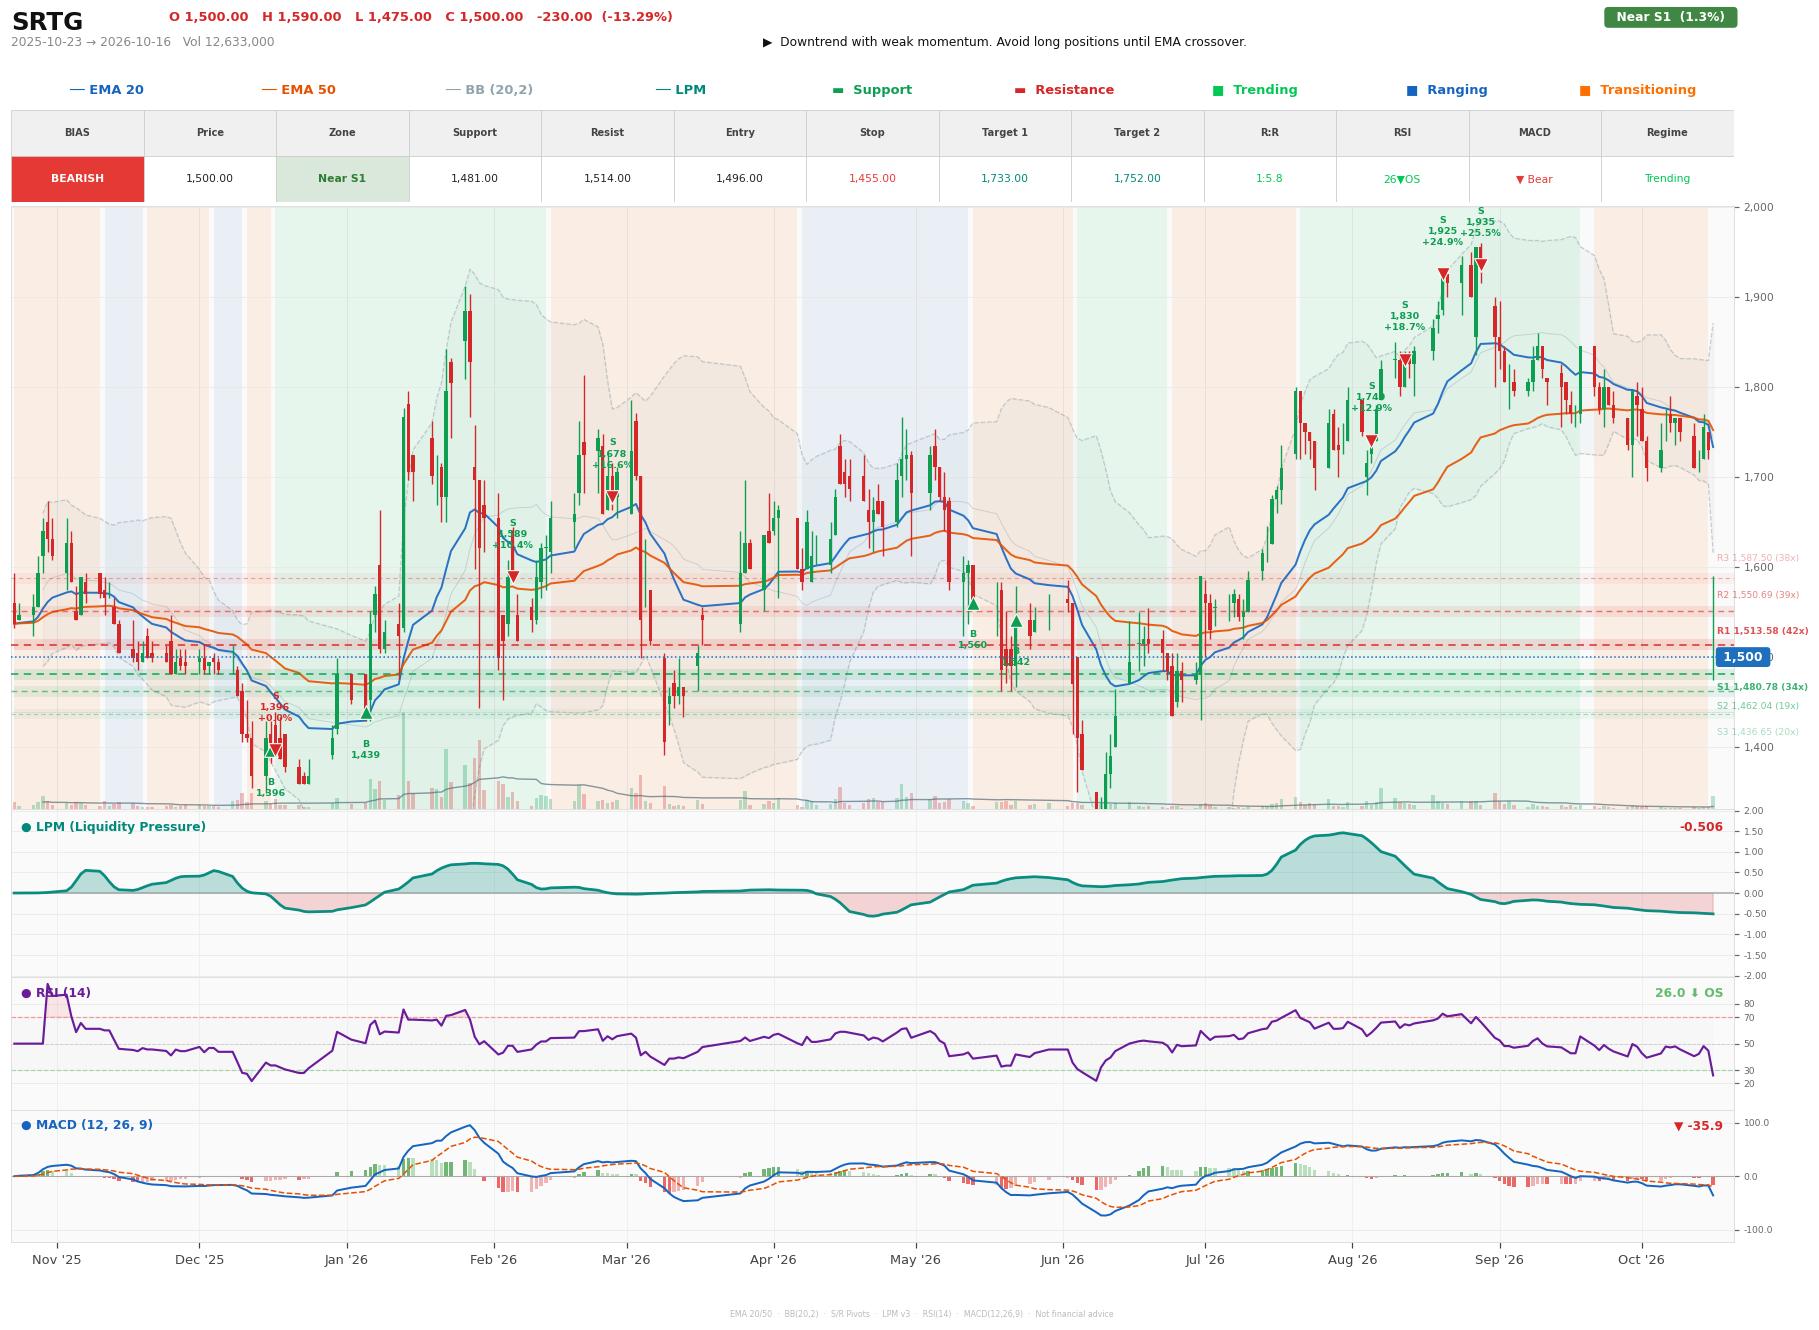Click the Stop value 1,455.00
Viewport: 1819px width, 1330px height.
tap(872, 179)
